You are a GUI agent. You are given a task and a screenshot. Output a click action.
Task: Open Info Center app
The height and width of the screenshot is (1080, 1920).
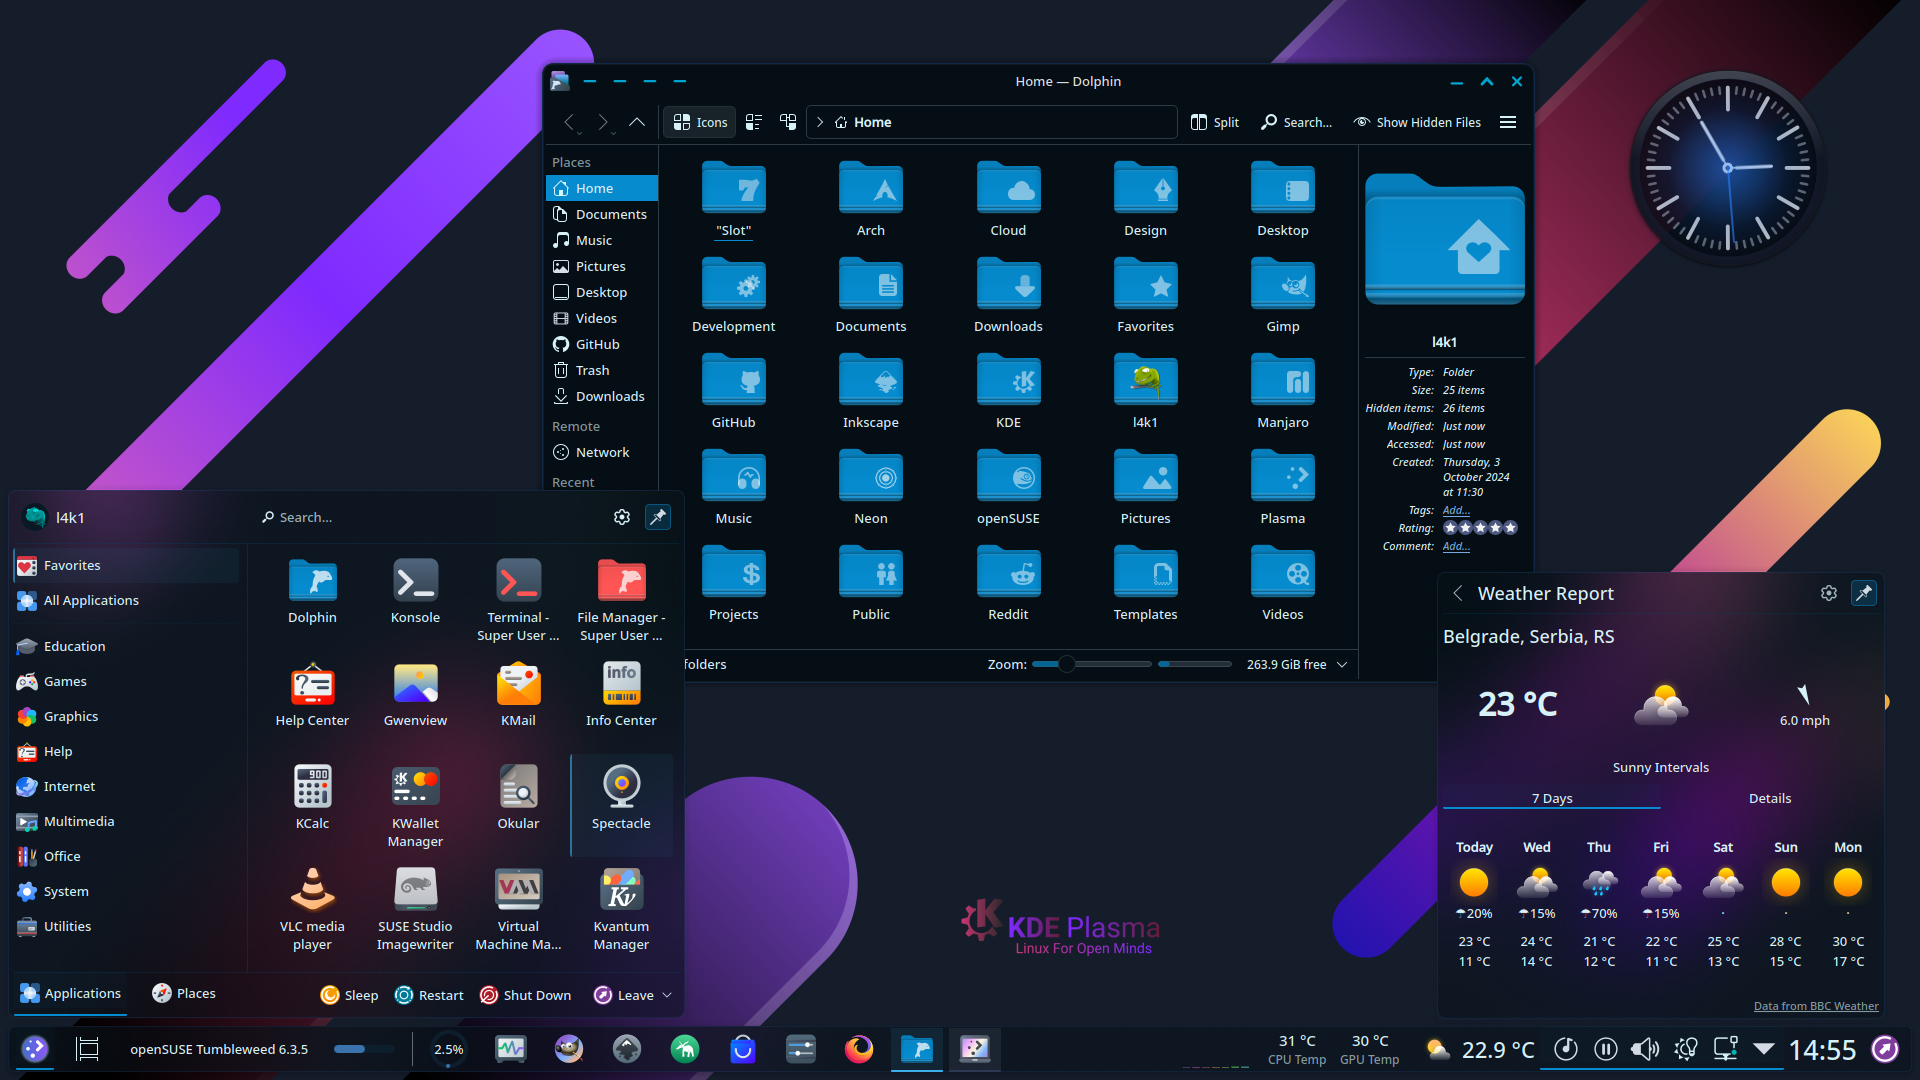point(621,694)
